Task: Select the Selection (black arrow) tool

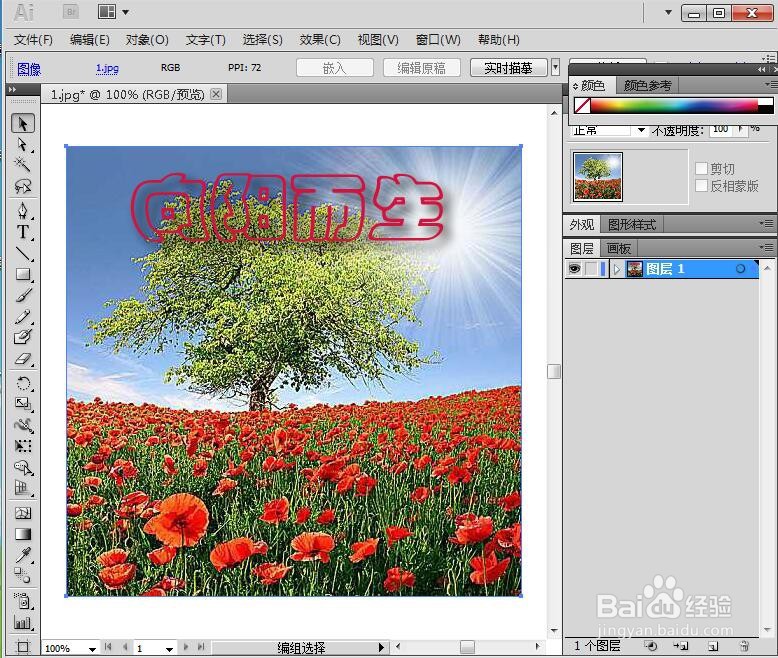Action: pos(23,123)
